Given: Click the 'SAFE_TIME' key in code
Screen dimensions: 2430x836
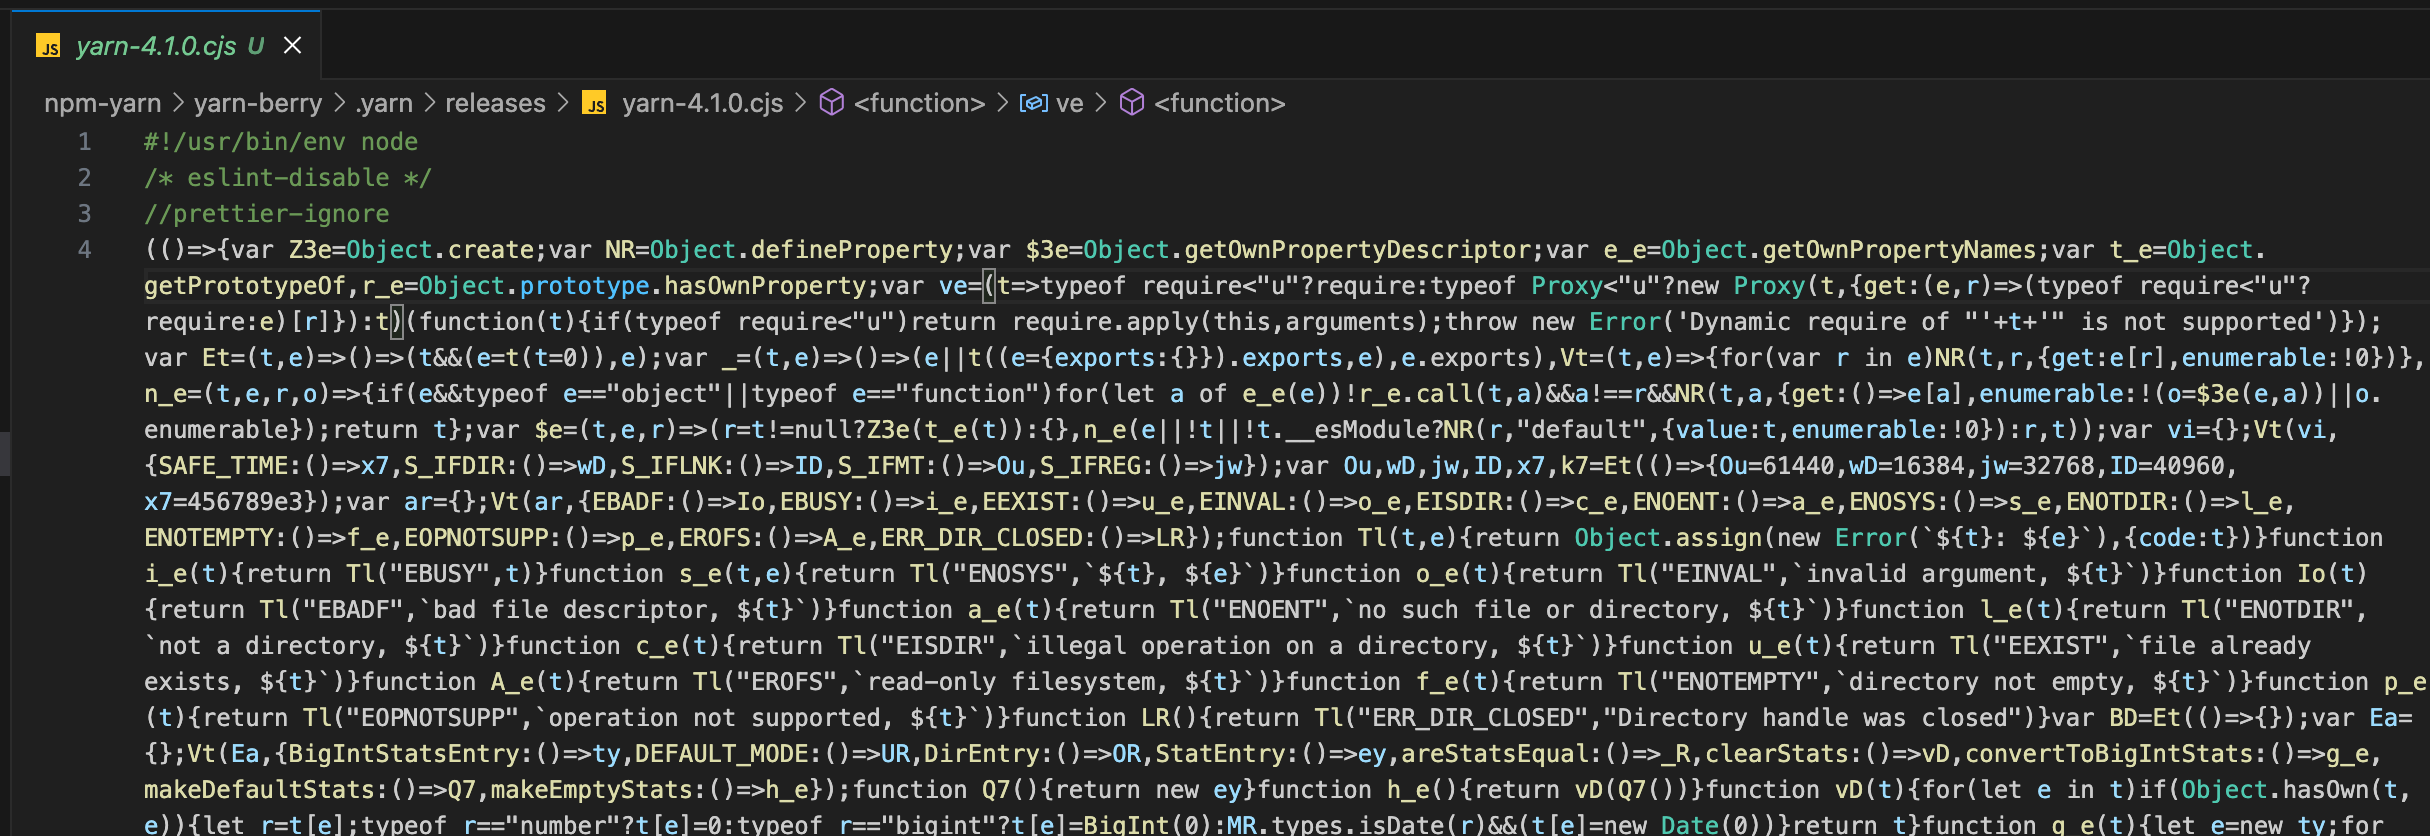Looking at the screenshot, I should [223, 466].
